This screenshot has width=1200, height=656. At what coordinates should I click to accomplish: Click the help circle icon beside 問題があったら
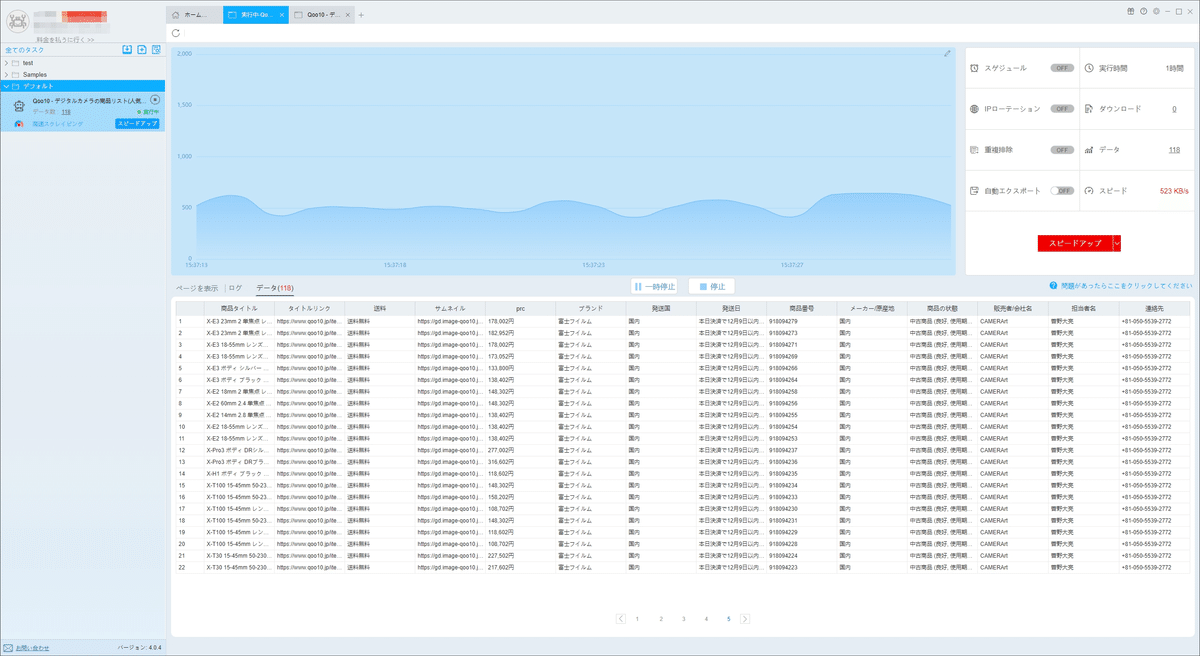point(1053,286)
